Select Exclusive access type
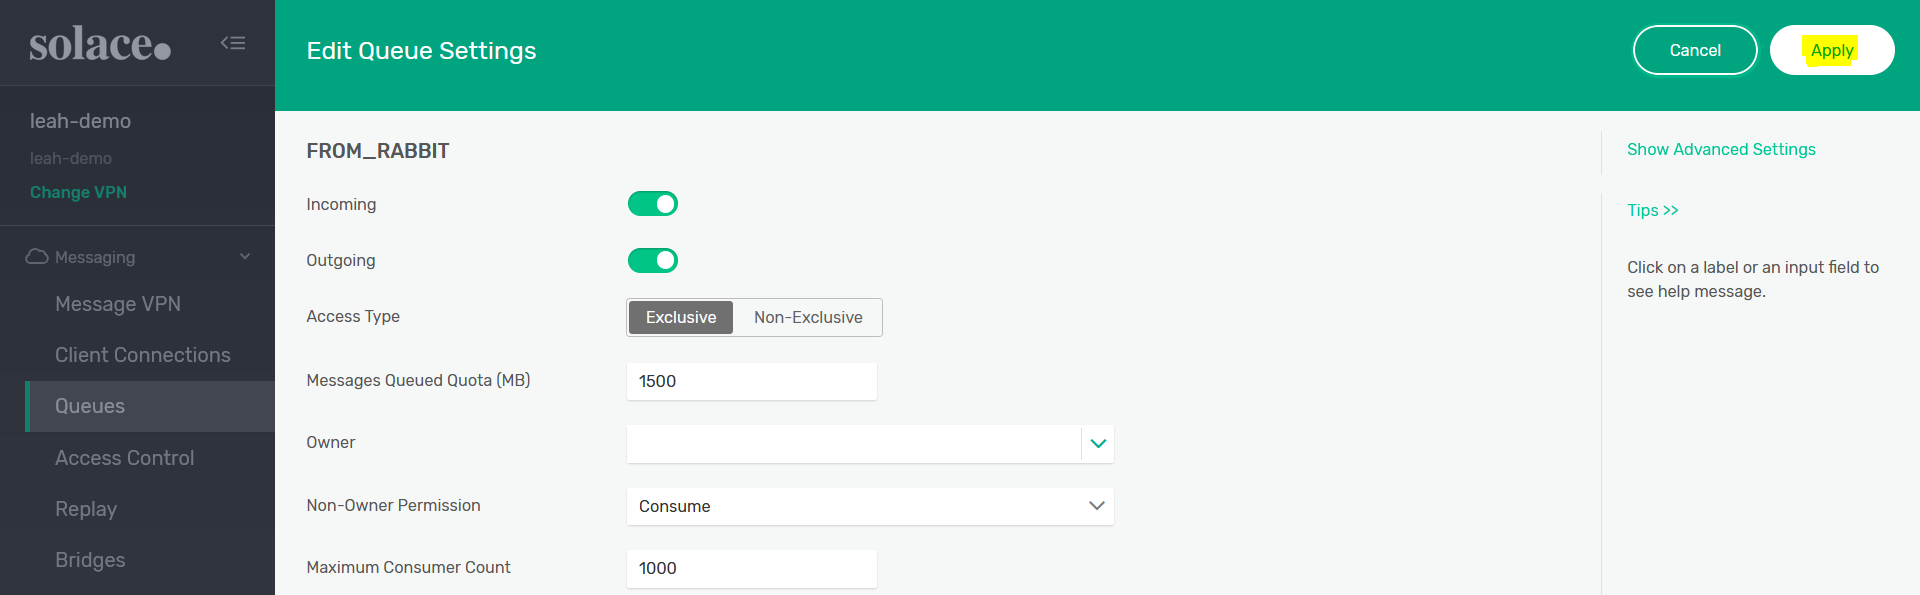The image size is (1920, 595). tap(681, 318)
